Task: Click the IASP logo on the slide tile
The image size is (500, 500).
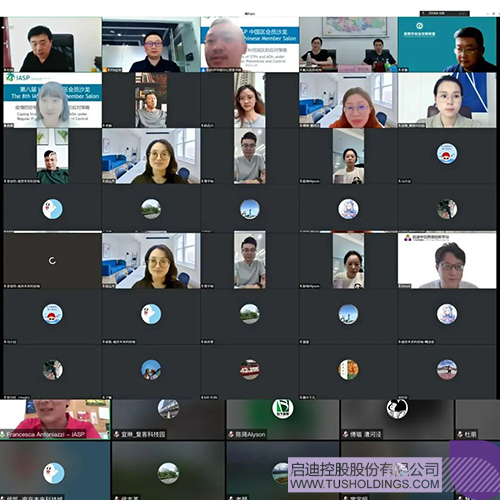Action: 18,78
